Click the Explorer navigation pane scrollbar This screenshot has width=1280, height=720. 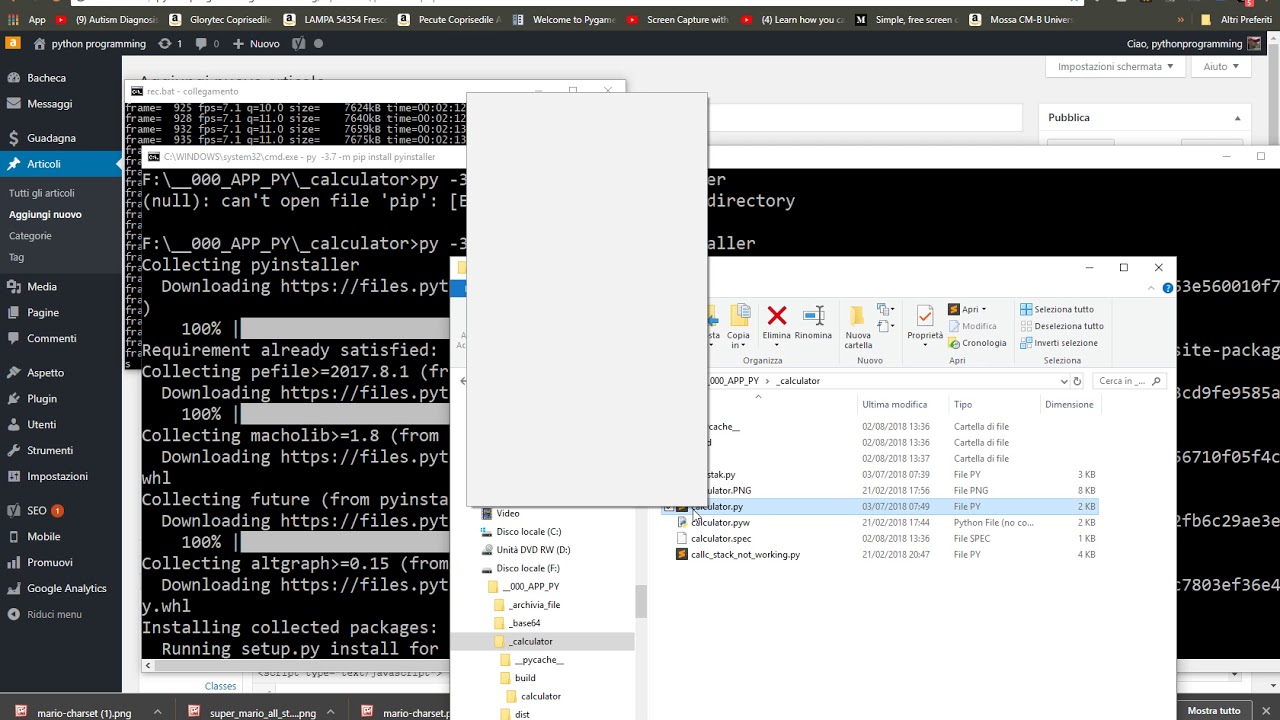coord(641,600)
